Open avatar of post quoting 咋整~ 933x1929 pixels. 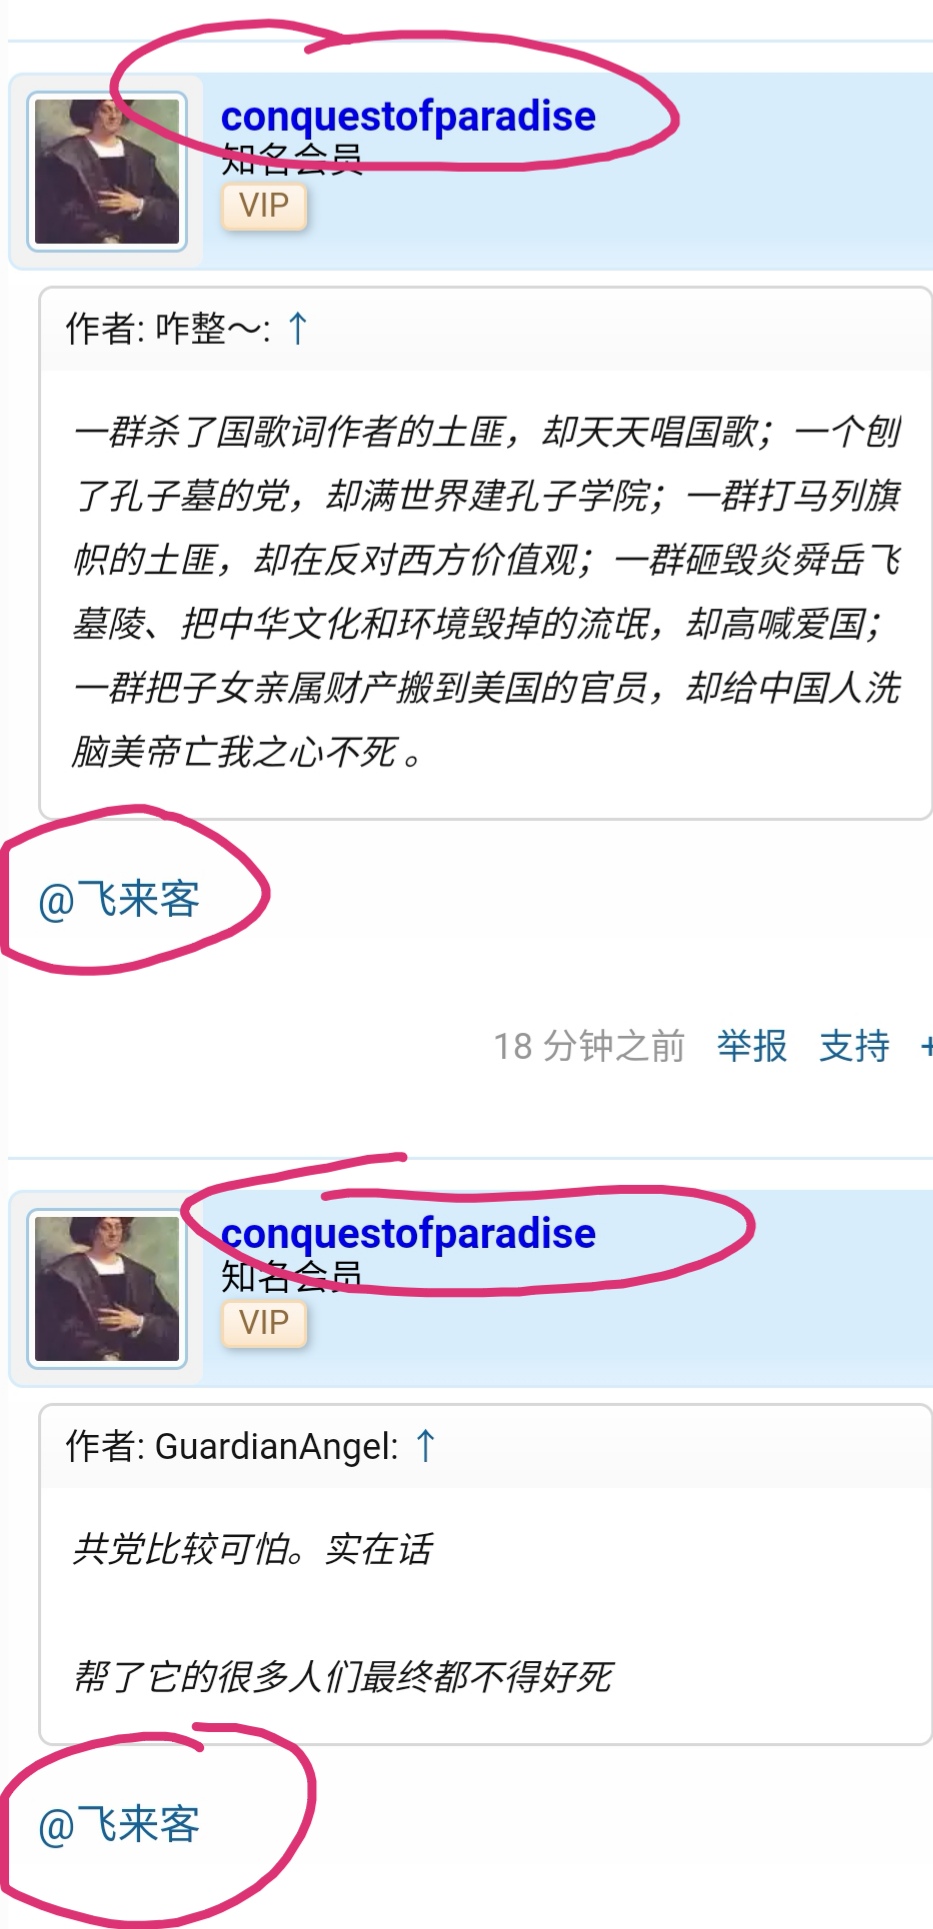(x=107, y=171)
